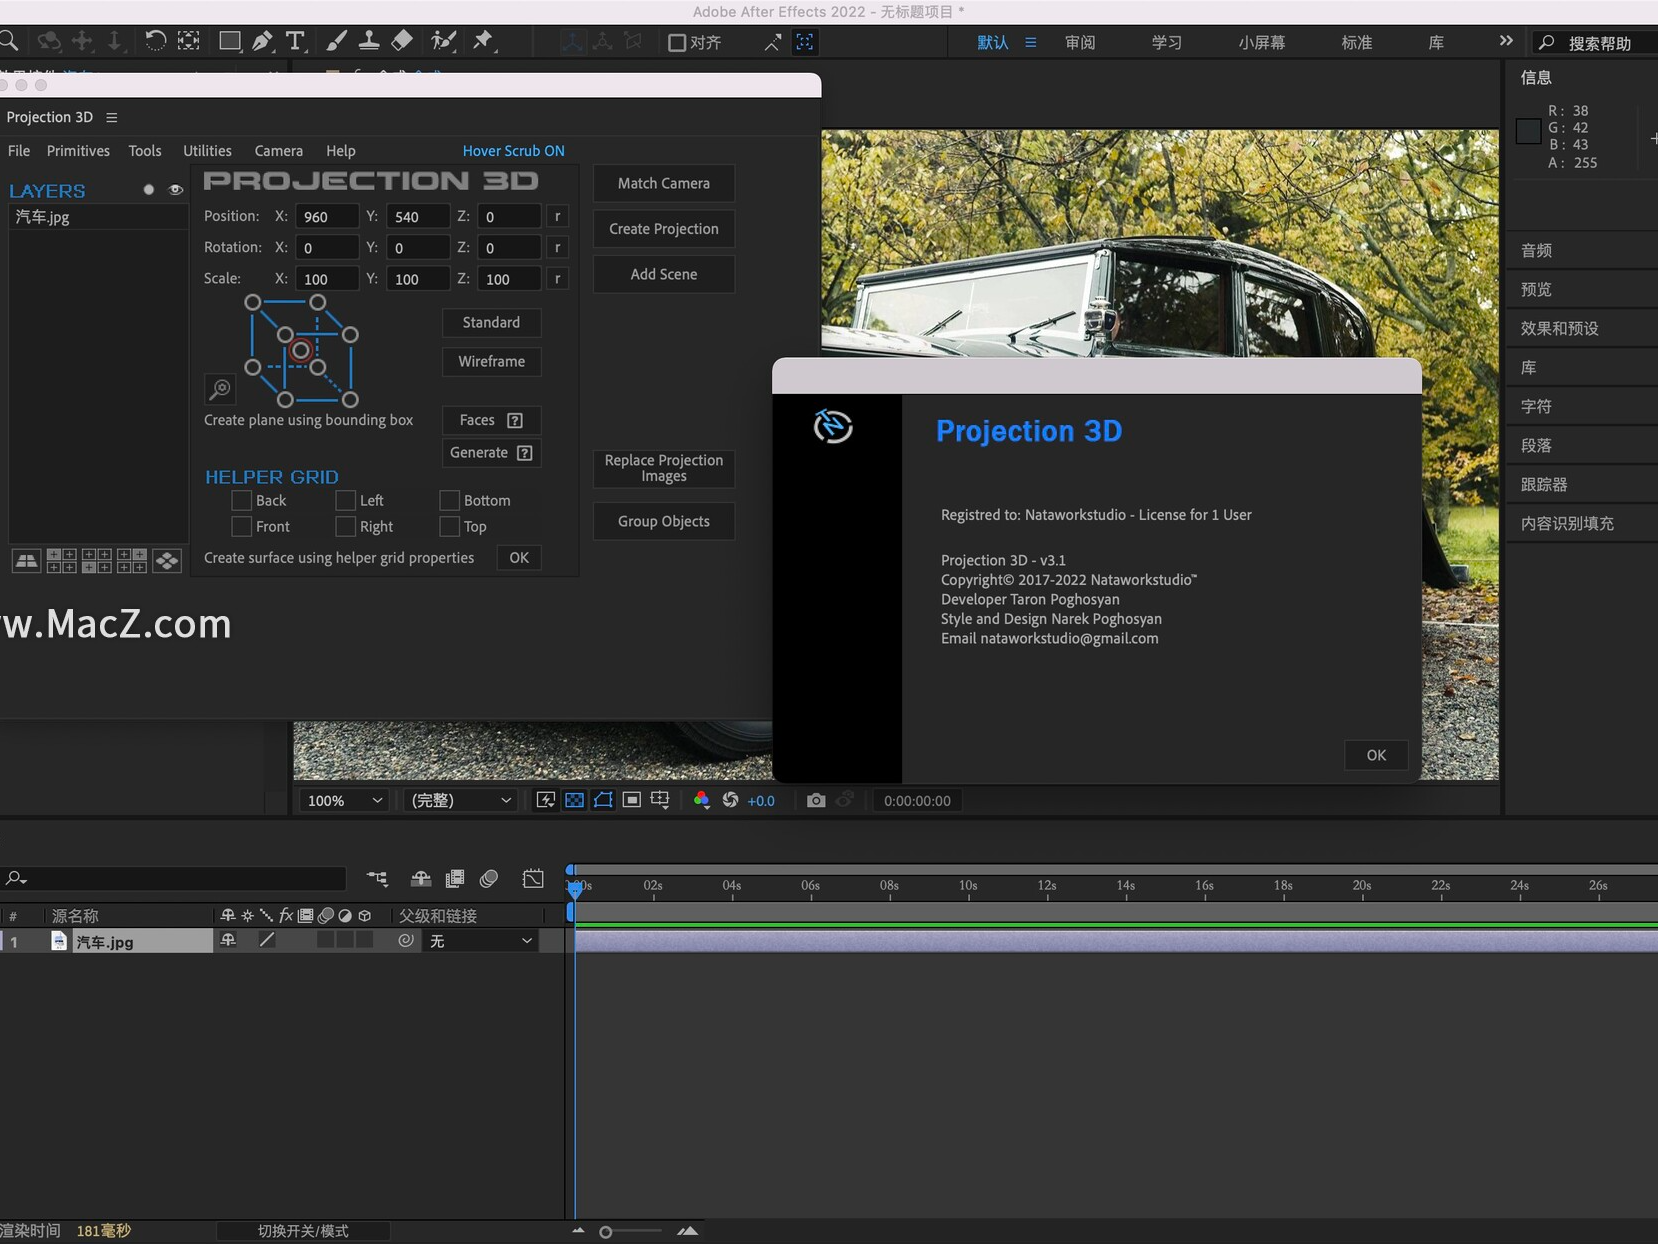
Task: Open the Camera menu in Projection 3D
Action: [278, 150]
